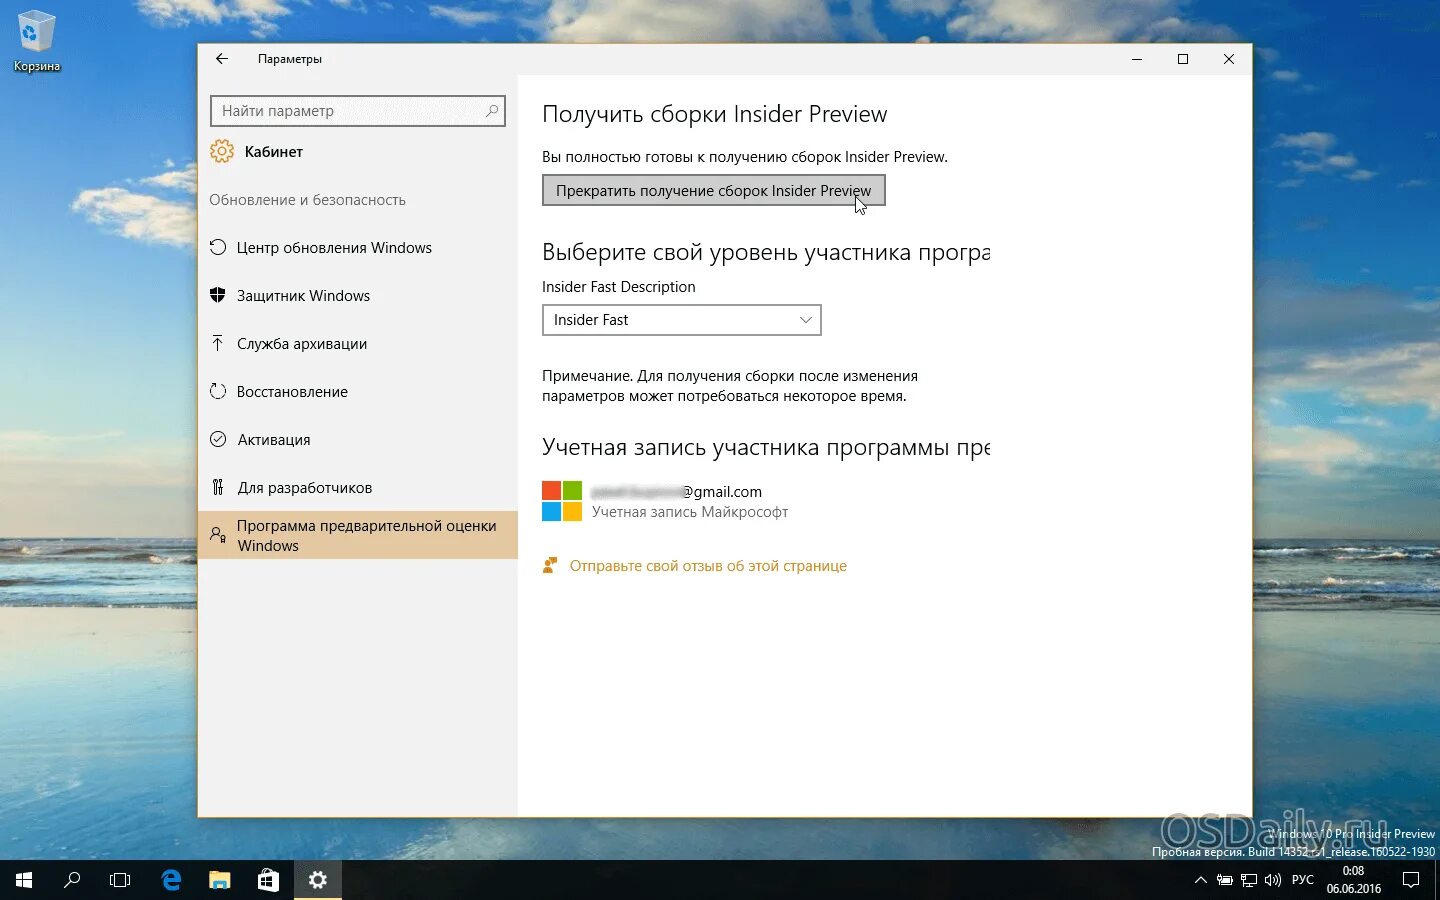This screenshot has height=900, width=1440.
Task: Click the checkmark icon for Активация
Action: pyautogui.click(x=218, y=439)
